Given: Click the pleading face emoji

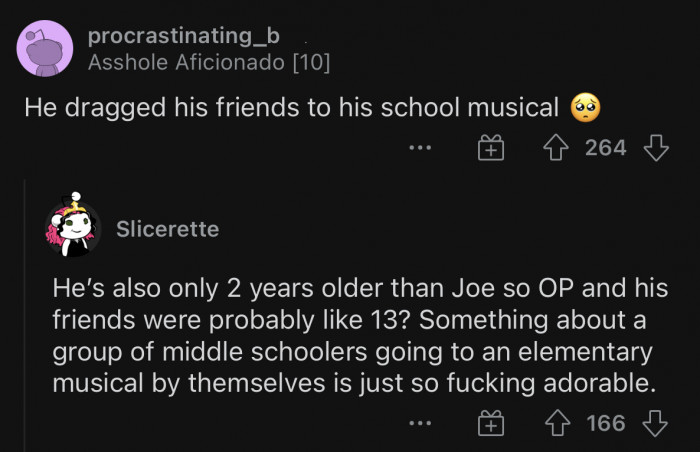Looking at the screenshot, I should pyautogui.click(x=584, y=107).
